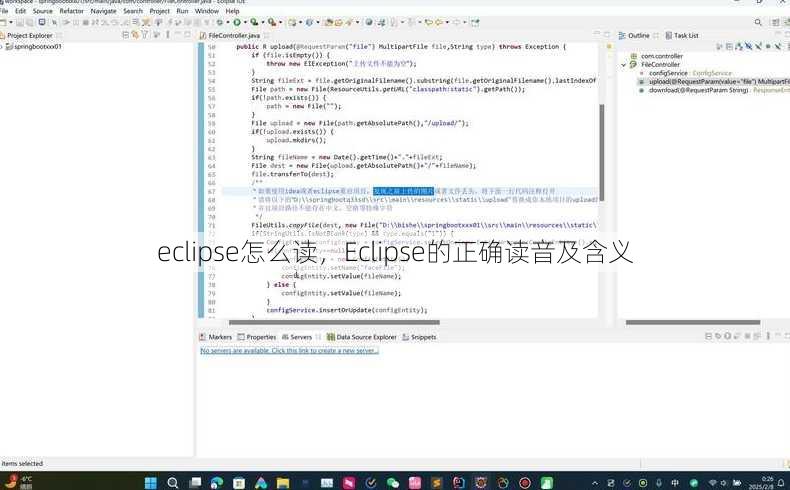The image size is (790, 490).
Task: Click the link to create a new server
Action: click(289, 351)
